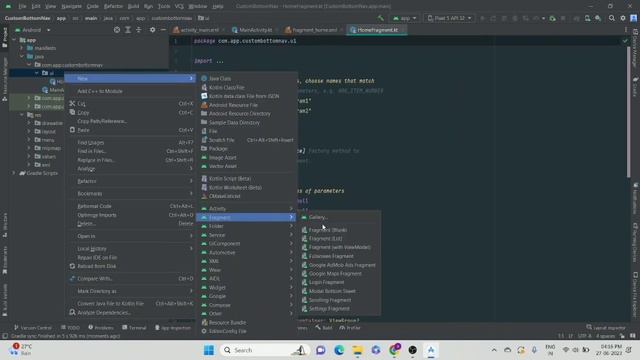Expand the manifests folder
Image resolution: width=640 pixels, height=360 pixels.
22,48
